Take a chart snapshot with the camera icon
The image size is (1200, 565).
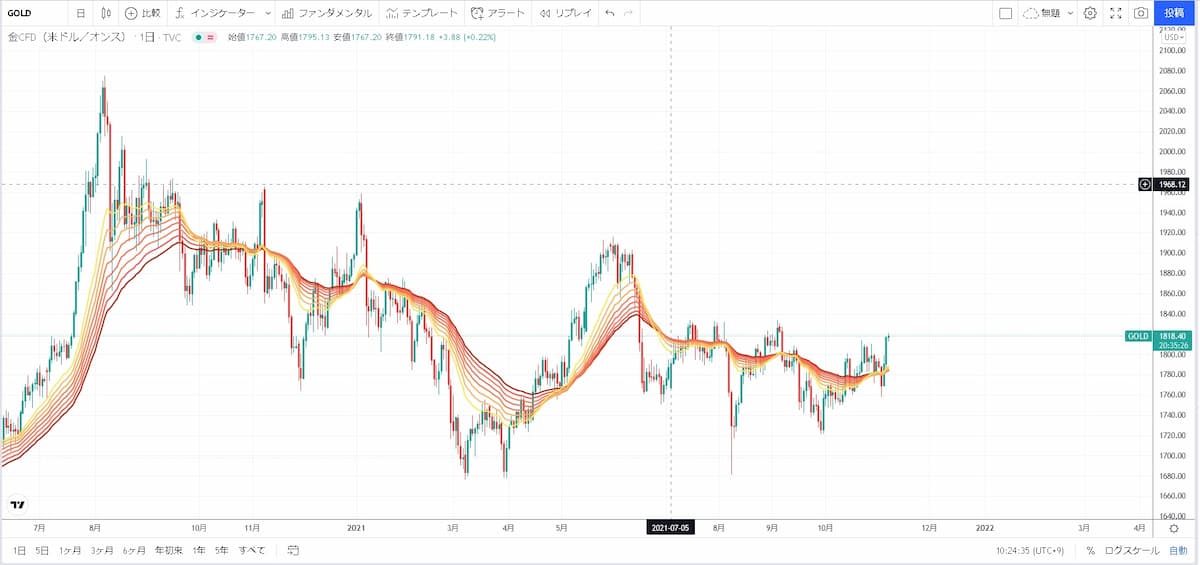[x=1141, y=13]
